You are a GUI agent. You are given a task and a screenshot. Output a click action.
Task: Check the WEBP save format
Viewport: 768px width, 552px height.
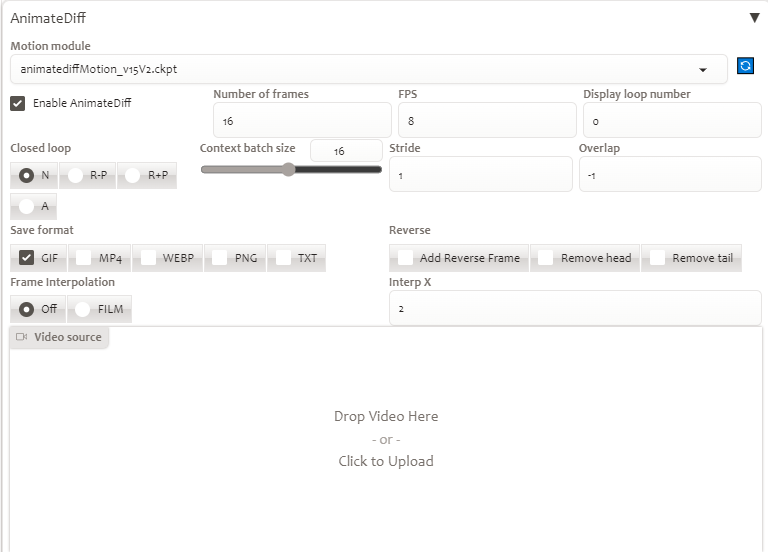point(148,258)
